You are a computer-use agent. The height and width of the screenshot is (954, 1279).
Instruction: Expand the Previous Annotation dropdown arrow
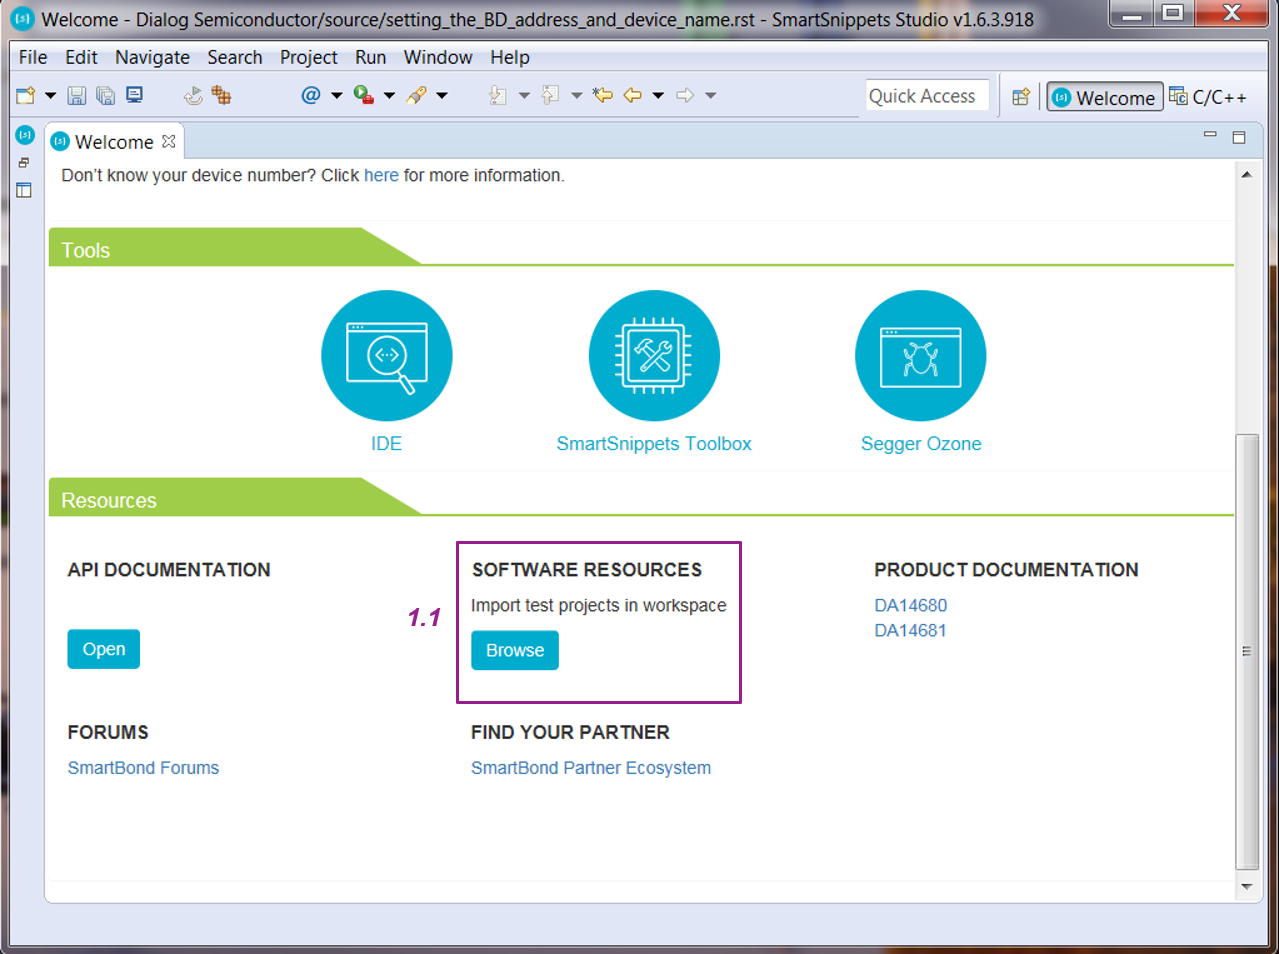click(x=576, y=96)
